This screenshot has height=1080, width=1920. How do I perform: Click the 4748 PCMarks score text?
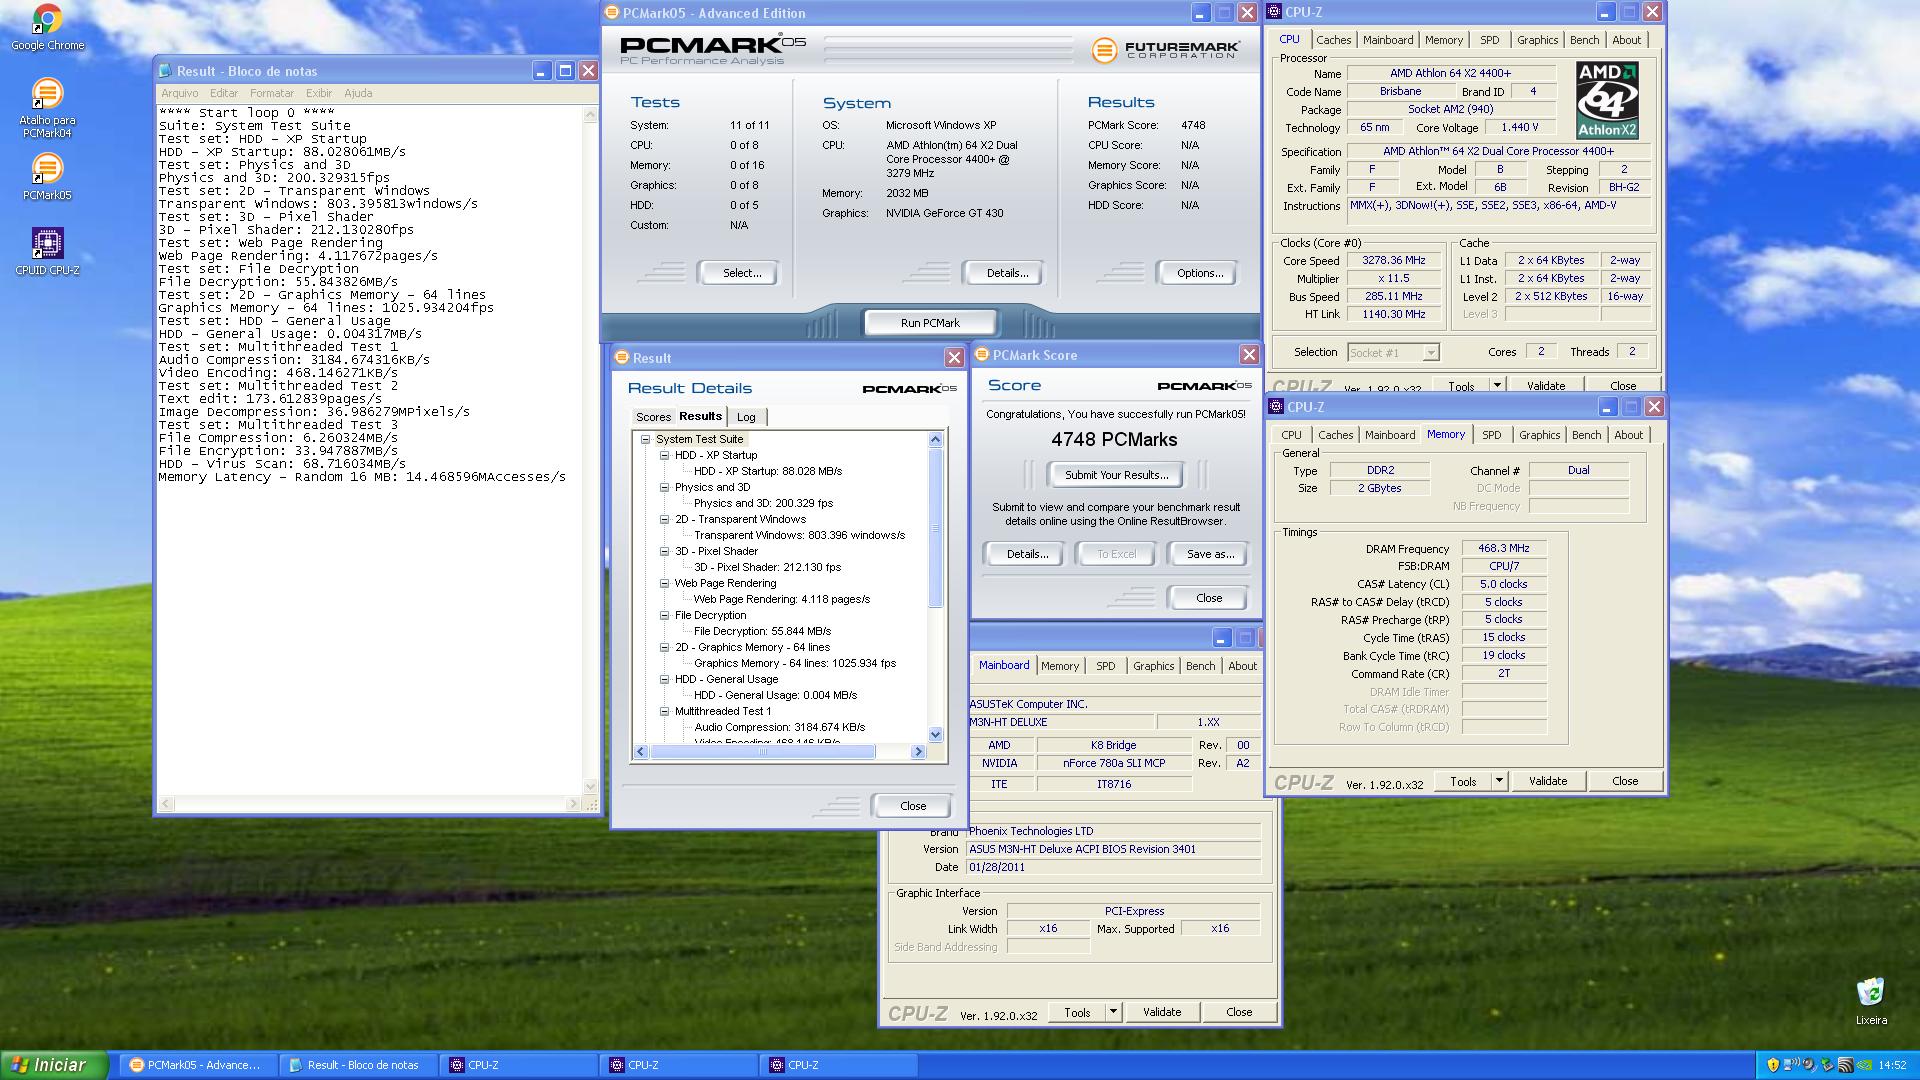click(x=1114, y=440)
